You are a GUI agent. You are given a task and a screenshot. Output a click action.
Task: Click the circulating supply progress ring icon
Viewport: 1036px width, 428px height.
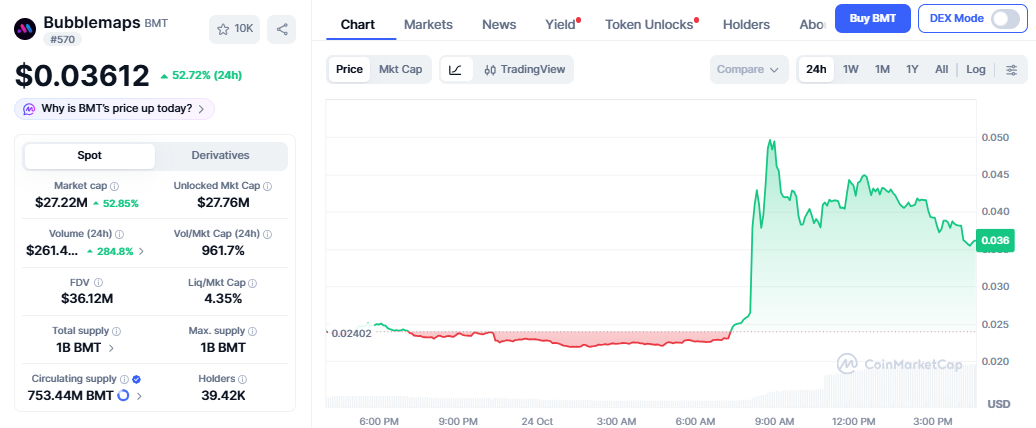pos(123,396)
